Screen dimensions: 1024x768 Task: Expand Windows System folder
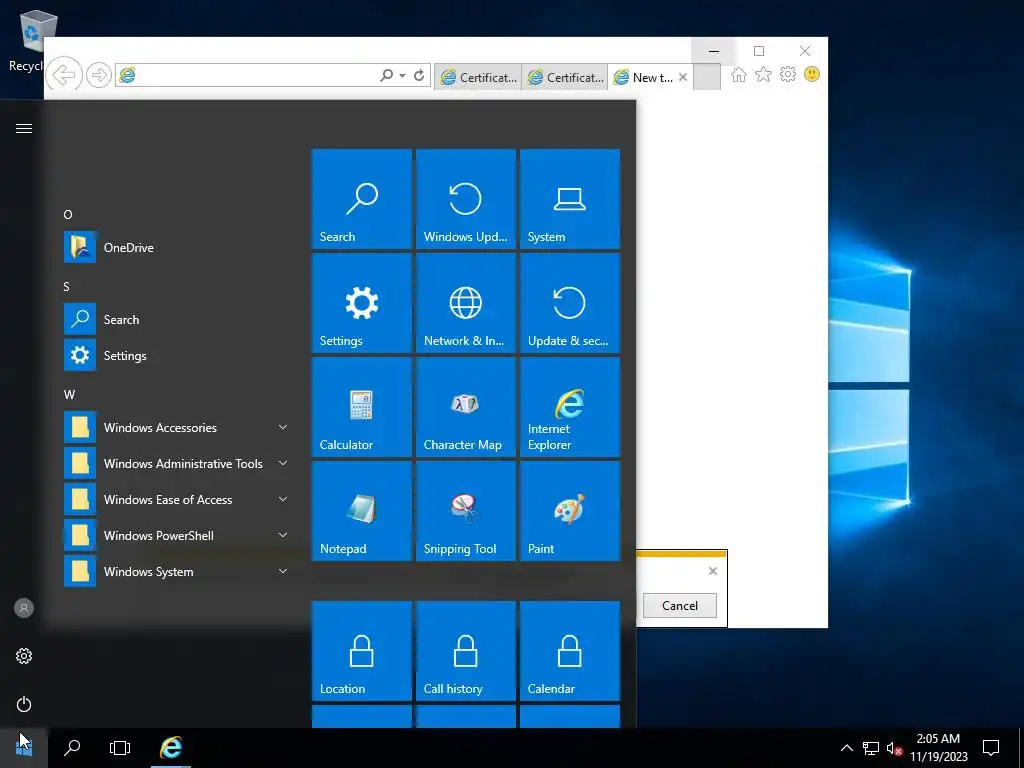(x=176, y=571)
